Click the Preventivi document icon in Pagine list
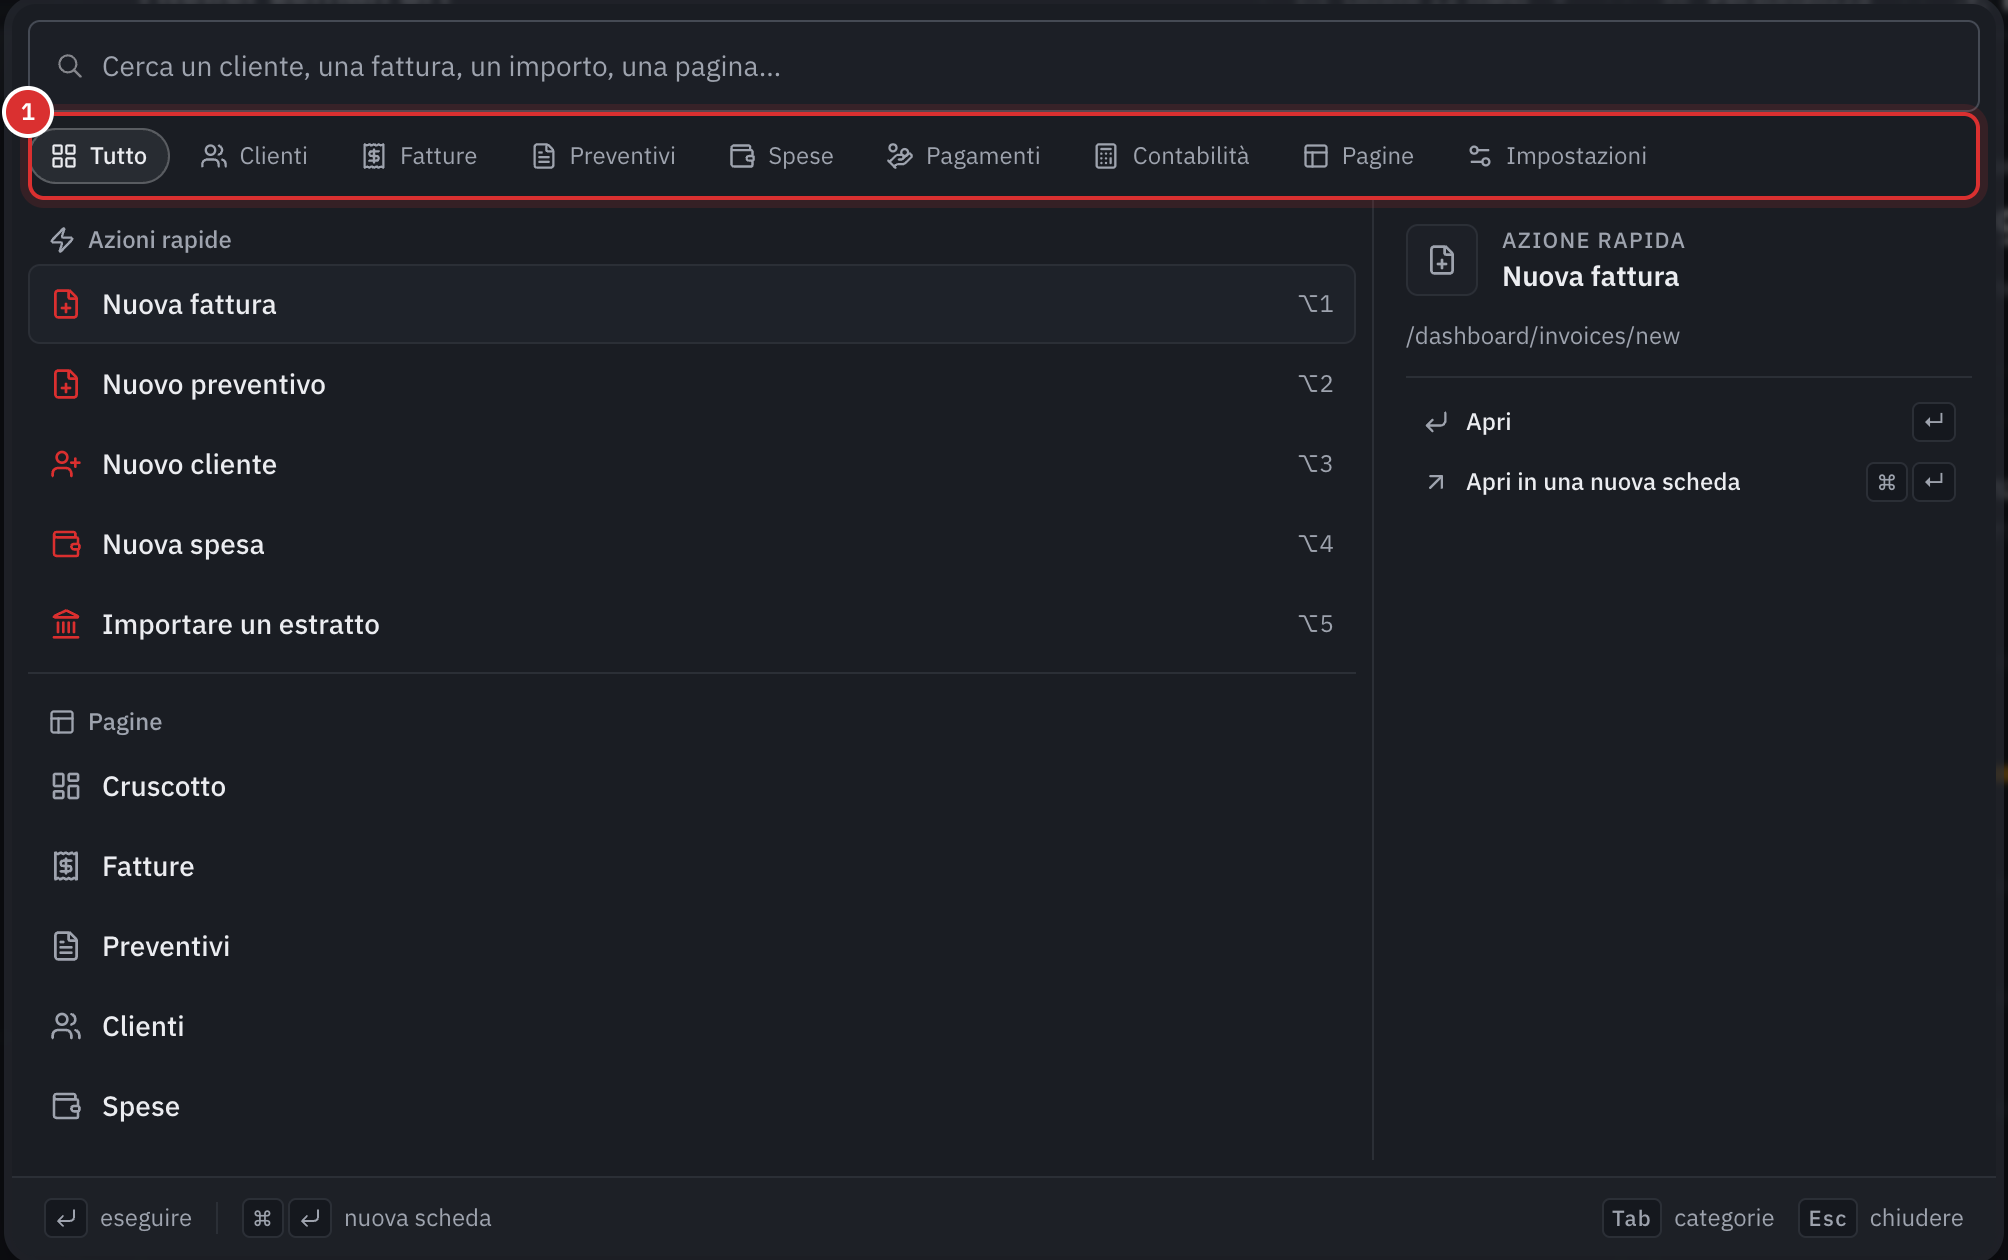 pos(66,946)
